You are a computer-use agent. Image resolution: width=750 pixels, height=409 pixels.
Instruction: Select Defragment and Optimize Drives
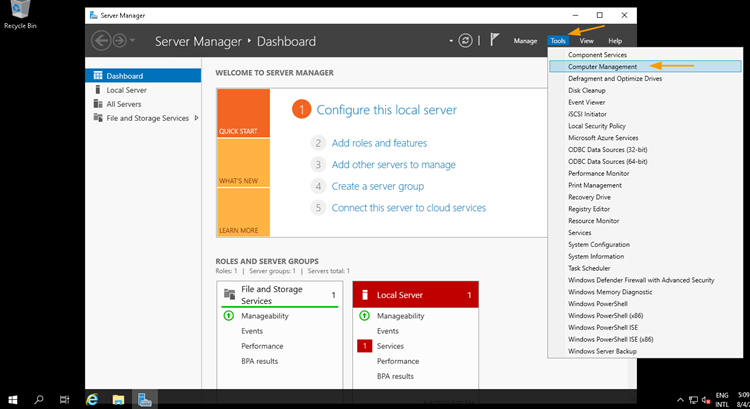click(x=615, y=78)
